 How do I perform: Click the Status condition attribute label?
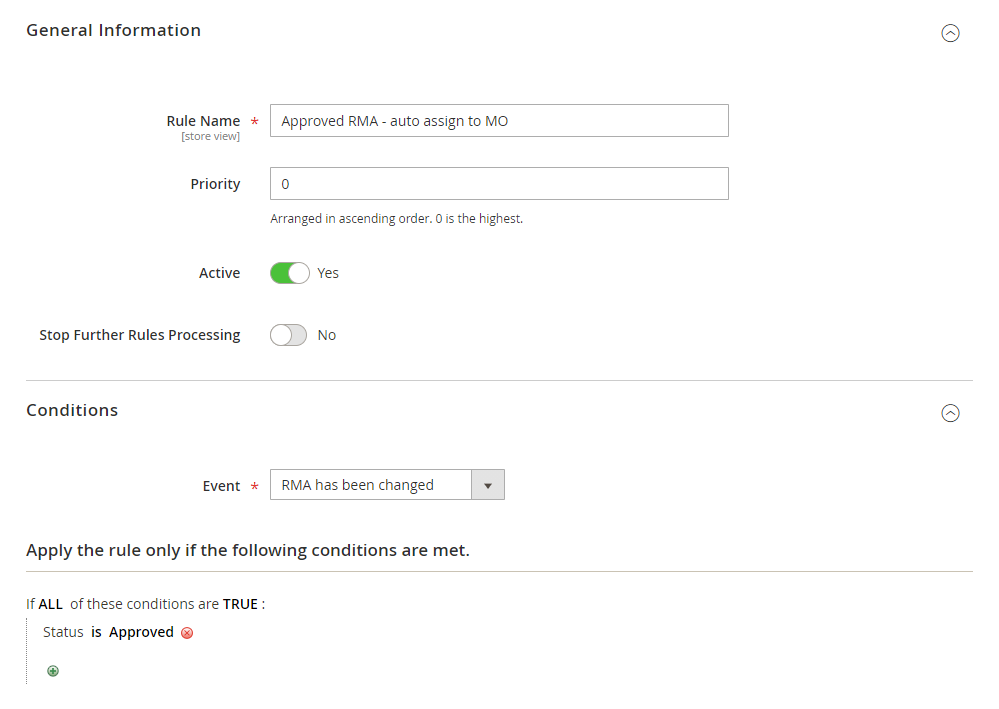63,632
